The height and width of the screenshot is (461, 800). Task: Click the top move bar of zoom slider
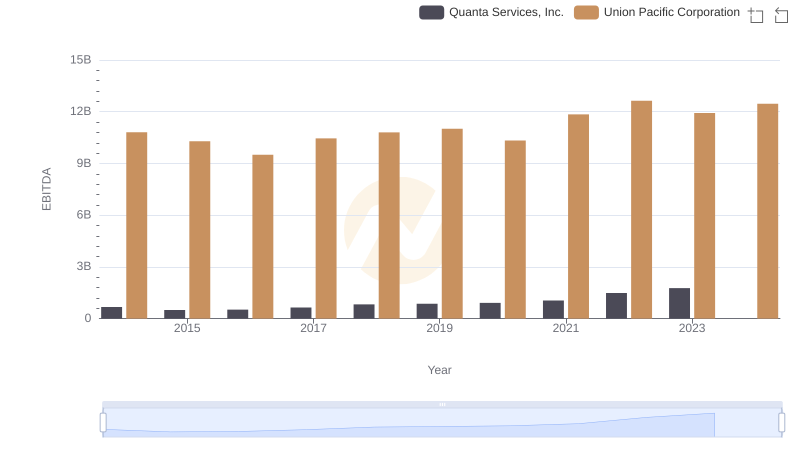click(x=442, y=404)
